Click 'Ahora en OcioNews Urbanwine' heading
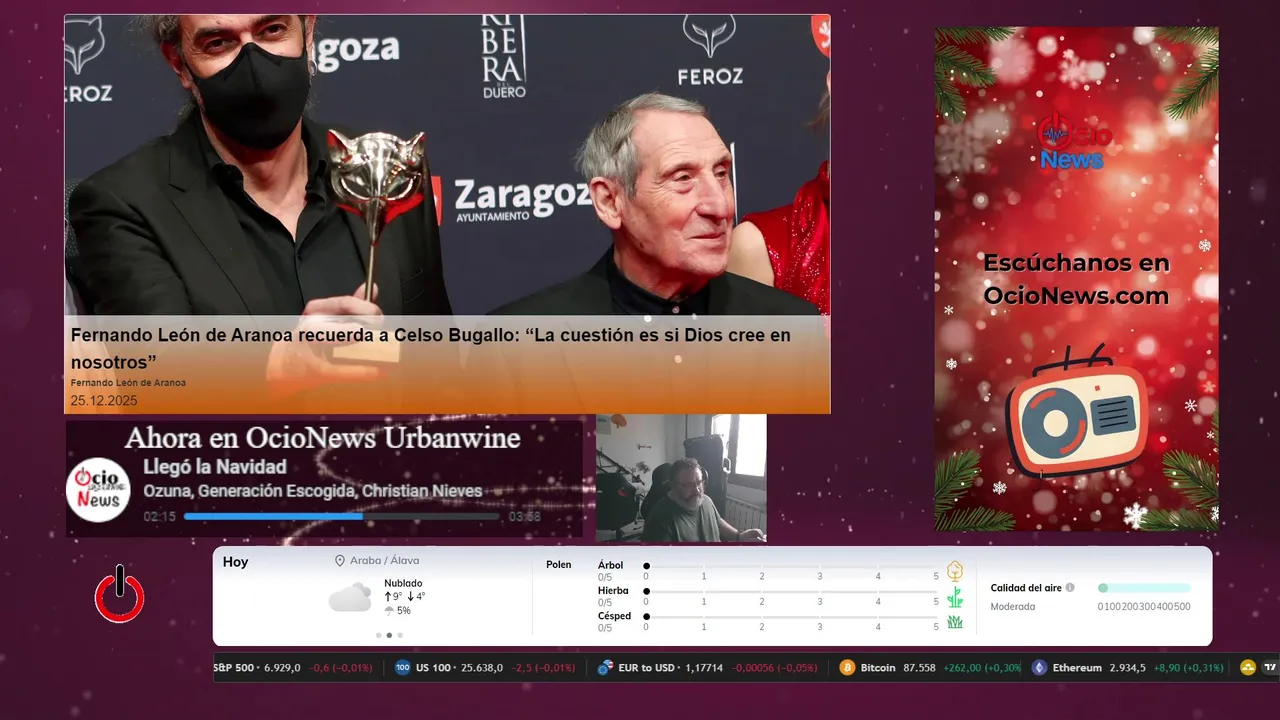 tap(323, 438)
